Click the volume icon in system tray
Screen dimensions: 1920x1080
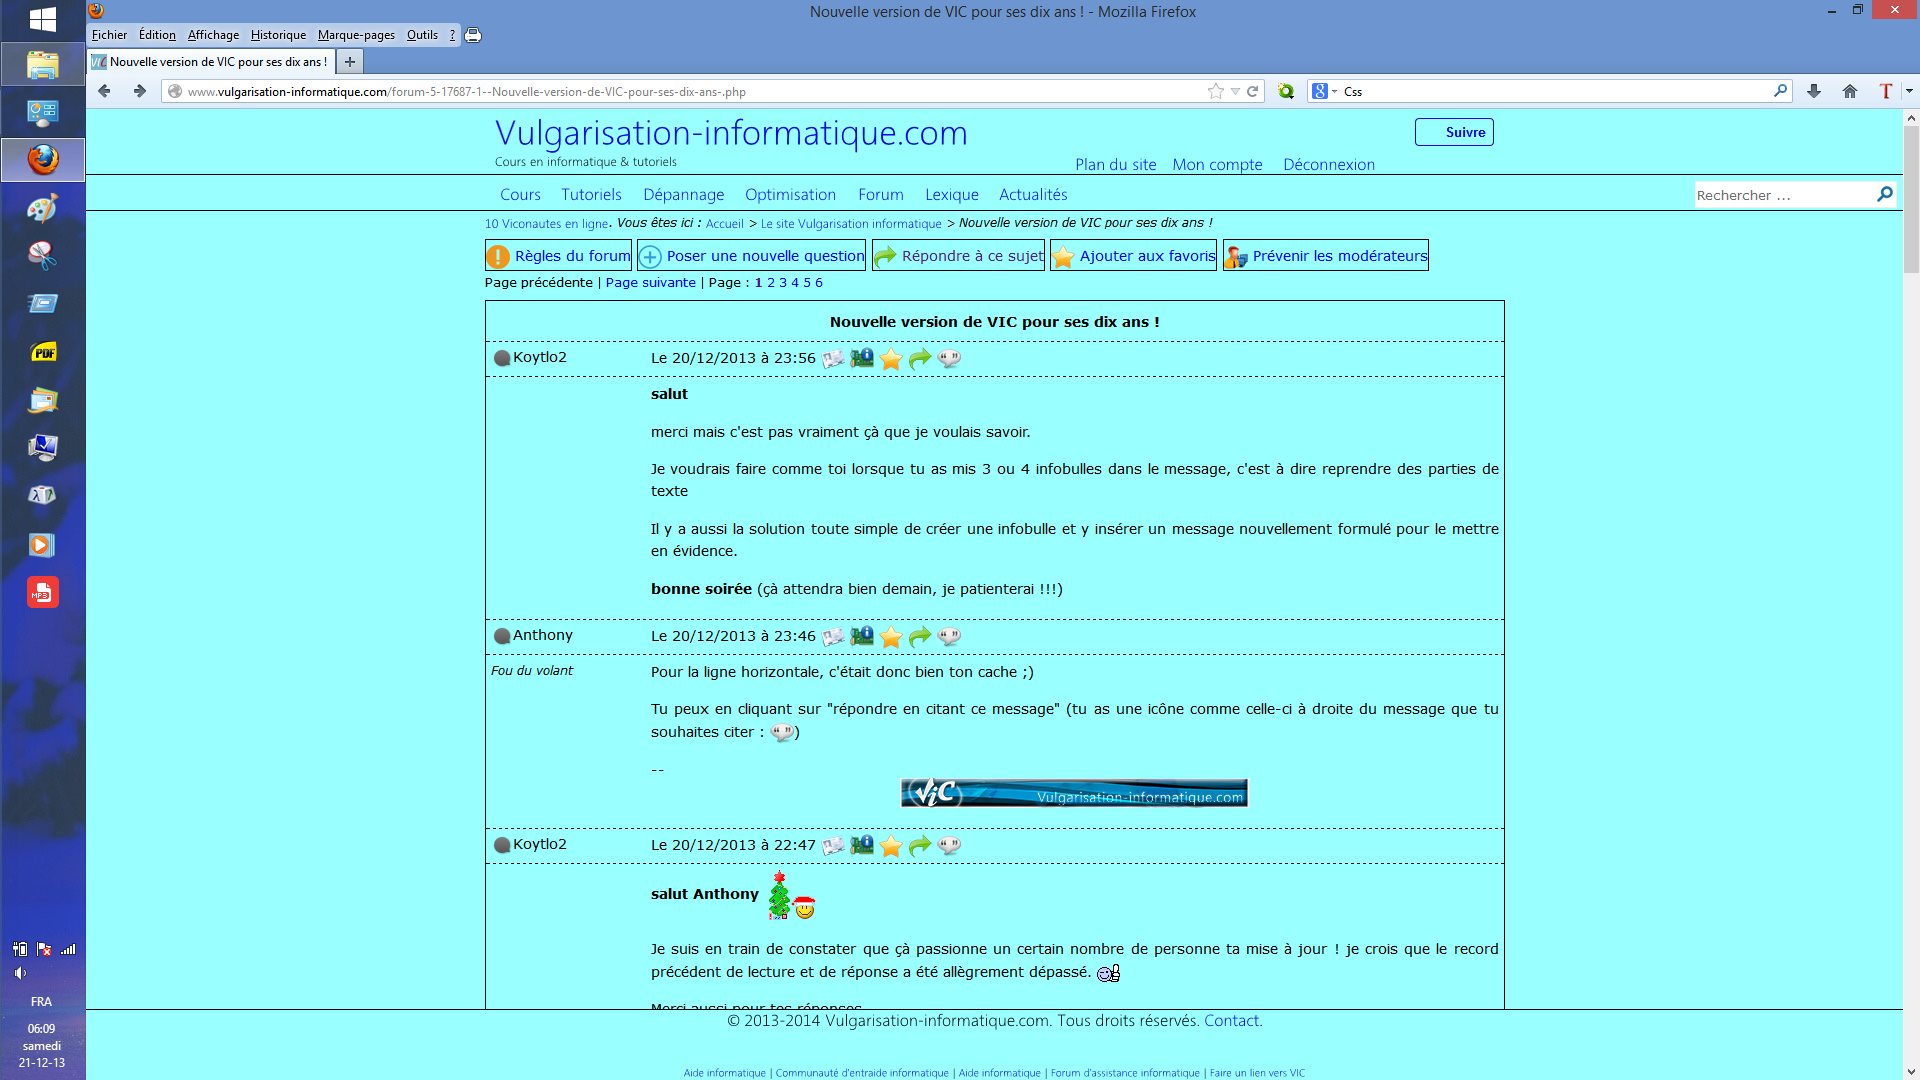pyautogui.click(x=20, y=973)
